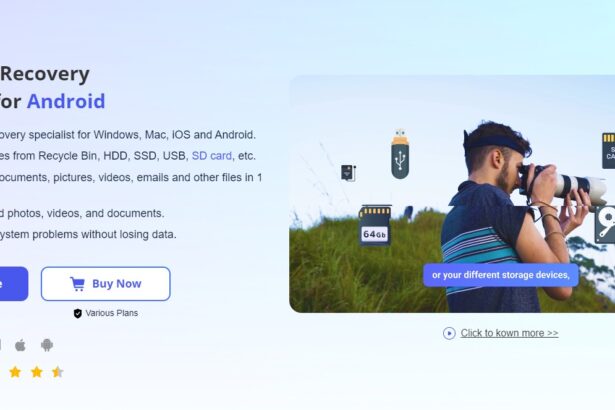Click the Buy Now button

point(106,284)
